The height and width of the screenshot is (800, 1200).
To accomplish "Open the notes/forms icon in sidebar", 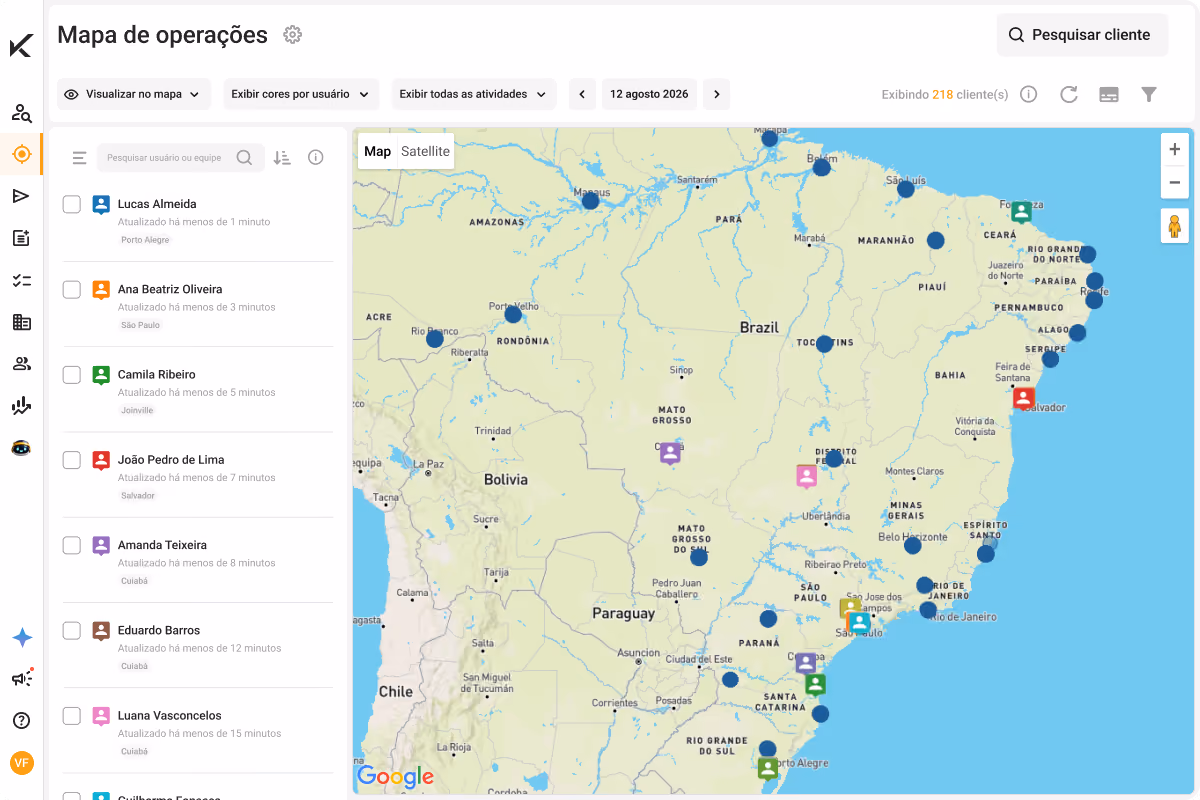I will click(21, 238).
